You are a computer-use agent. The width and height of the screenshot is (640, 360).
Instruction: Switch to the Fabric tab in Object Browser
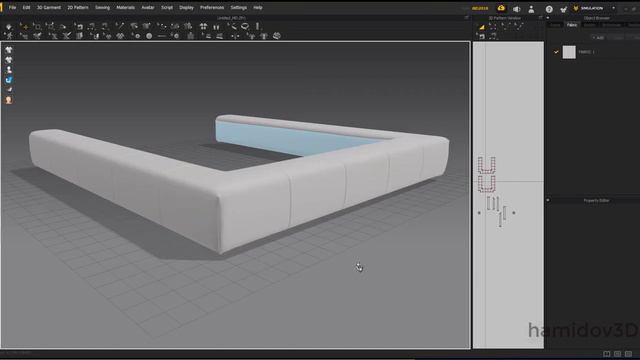[572, 25]
